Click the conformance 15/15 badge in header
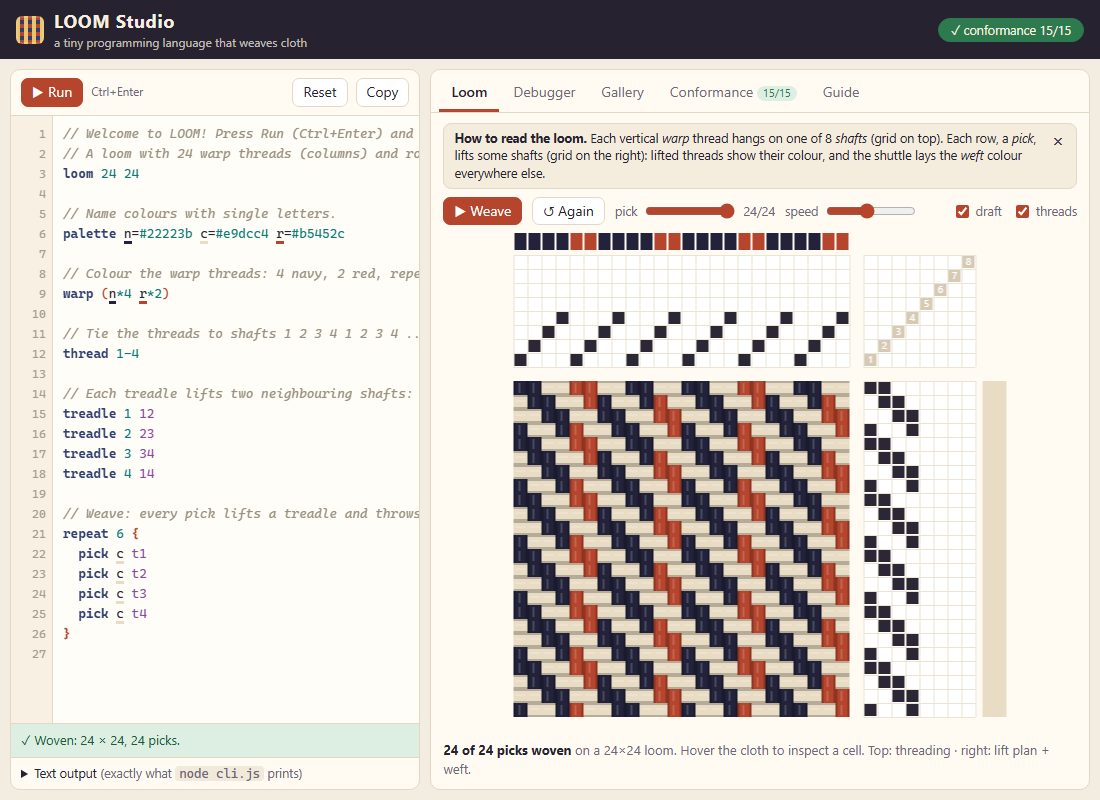The image size is (1100, 800). (x=1010, y=30)
